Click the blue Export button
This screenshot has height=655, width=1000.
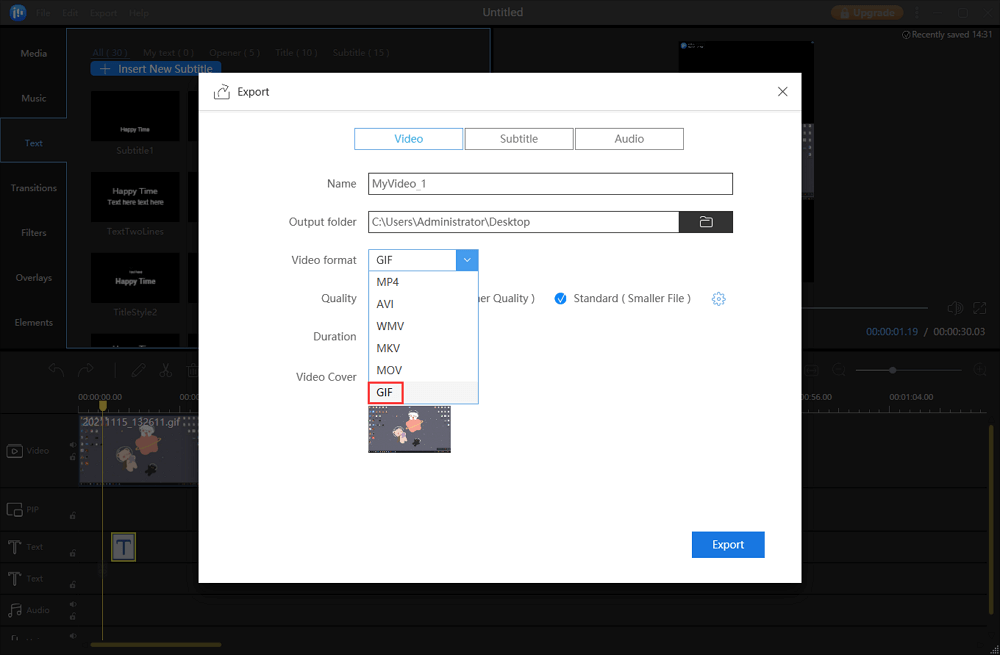point(728,545)
